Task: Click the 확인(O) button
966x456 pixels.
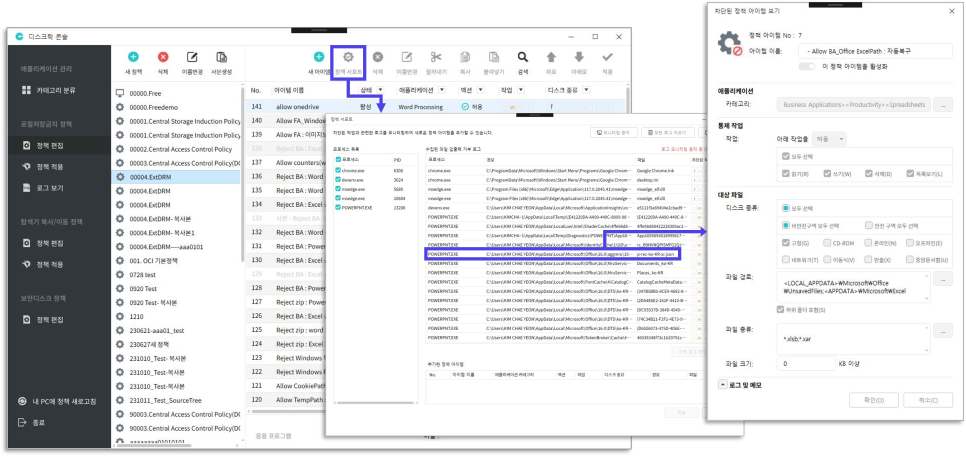Action: coord(874,400)
